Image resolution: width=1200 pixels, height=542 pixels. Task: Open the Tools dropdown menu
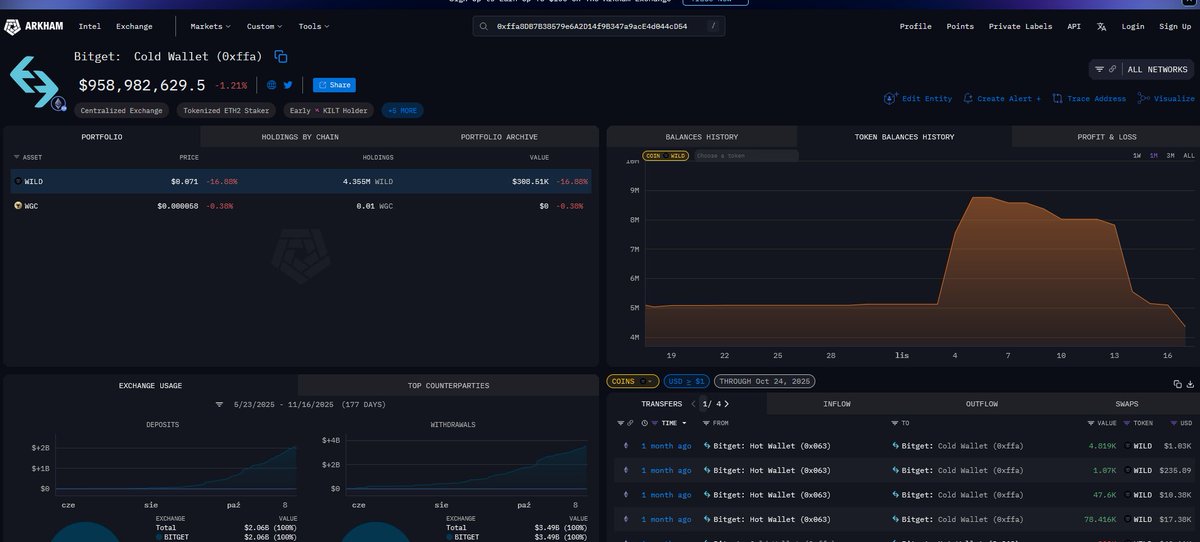(x=315, y=27)
